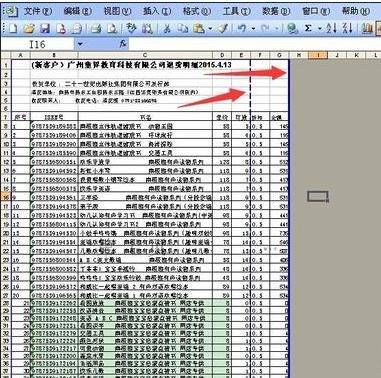381x378 pixels.
Task: Click the Select All corner button
Action: [x=6, y=55]
